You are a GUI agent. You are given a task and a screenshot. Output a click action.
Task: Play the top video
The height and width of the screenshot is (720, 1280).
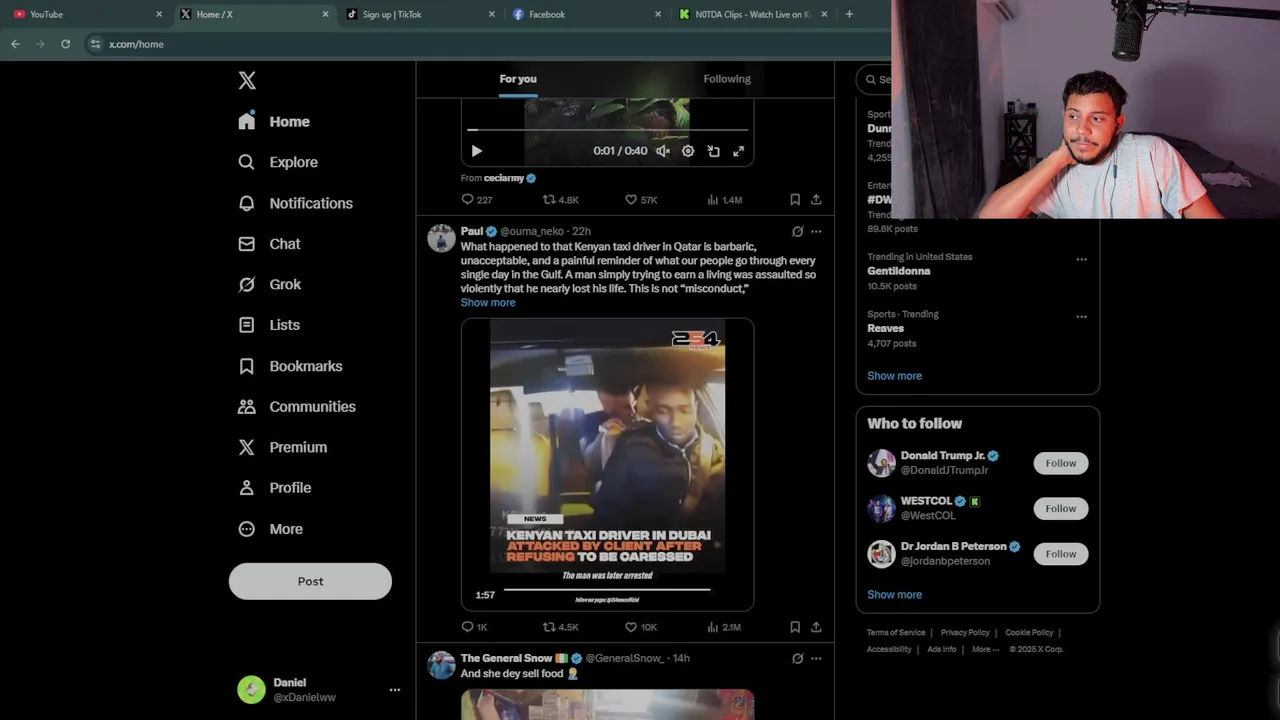(476, 151)
